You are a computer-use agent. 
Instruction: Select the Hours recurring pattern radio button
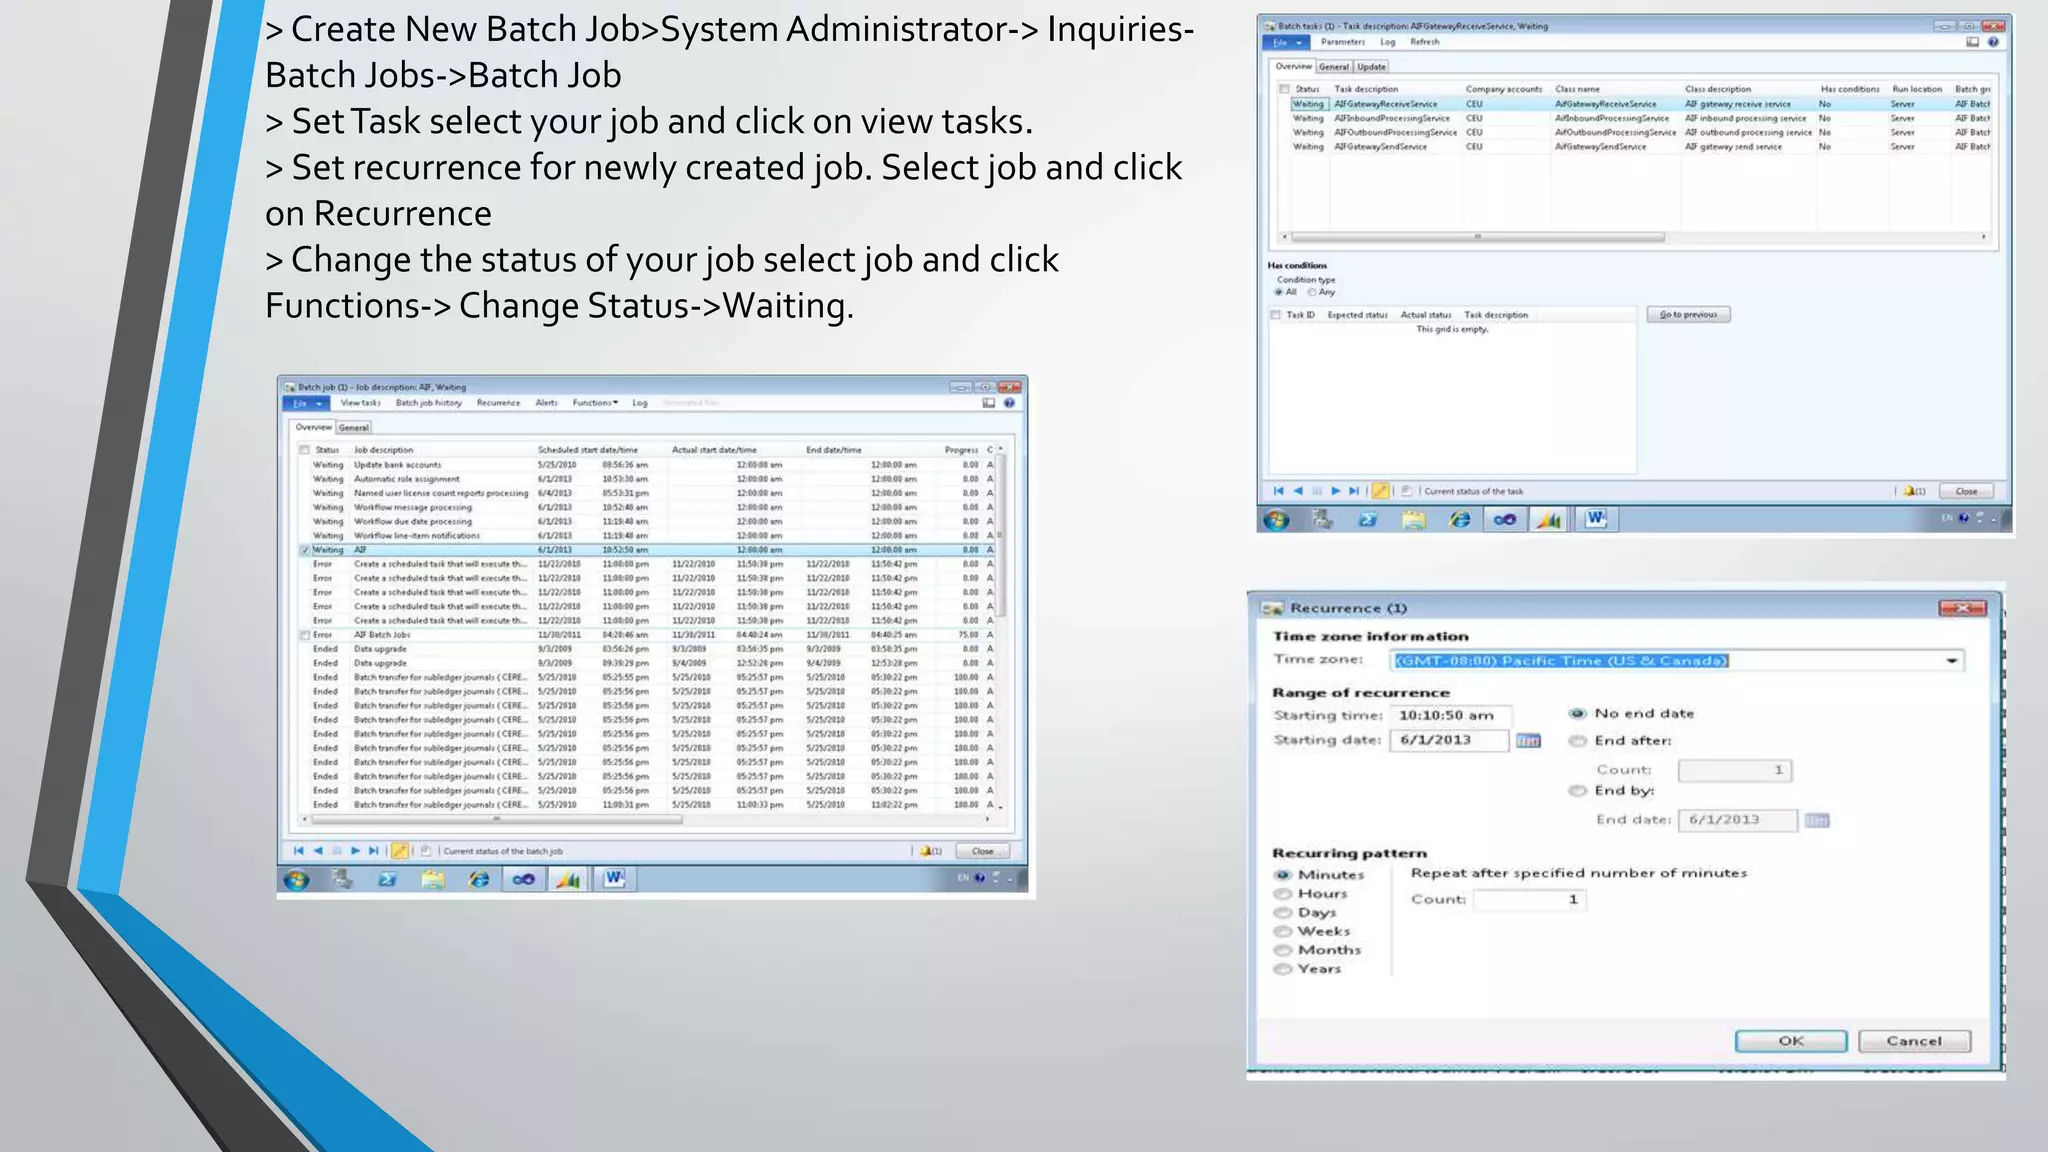coord(1283,894)
